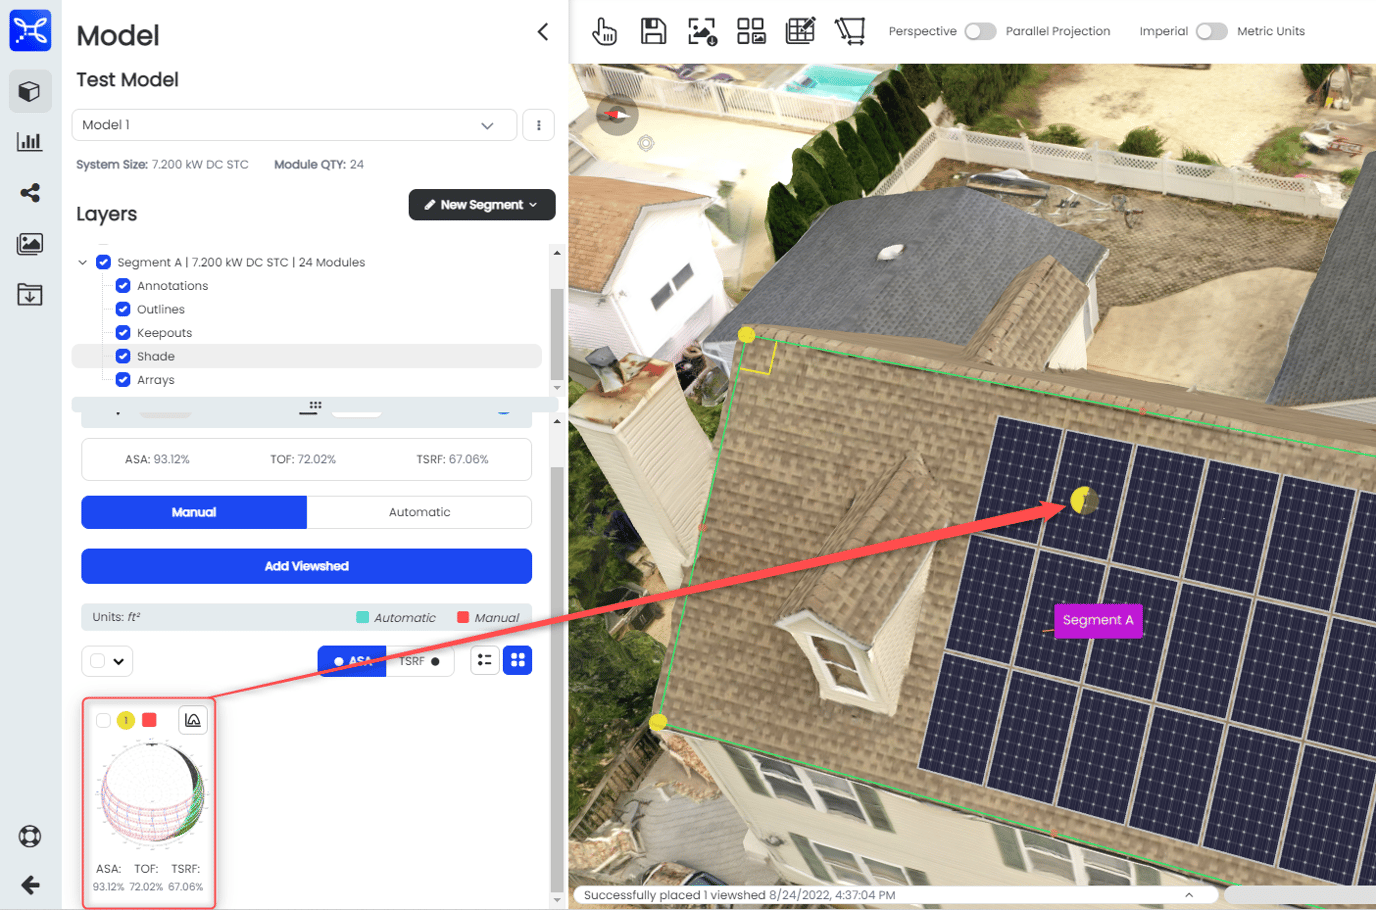This screenshot has width=1376, height=910.
Task: Click the Share icon in sidebar
Action: [30, 192]
